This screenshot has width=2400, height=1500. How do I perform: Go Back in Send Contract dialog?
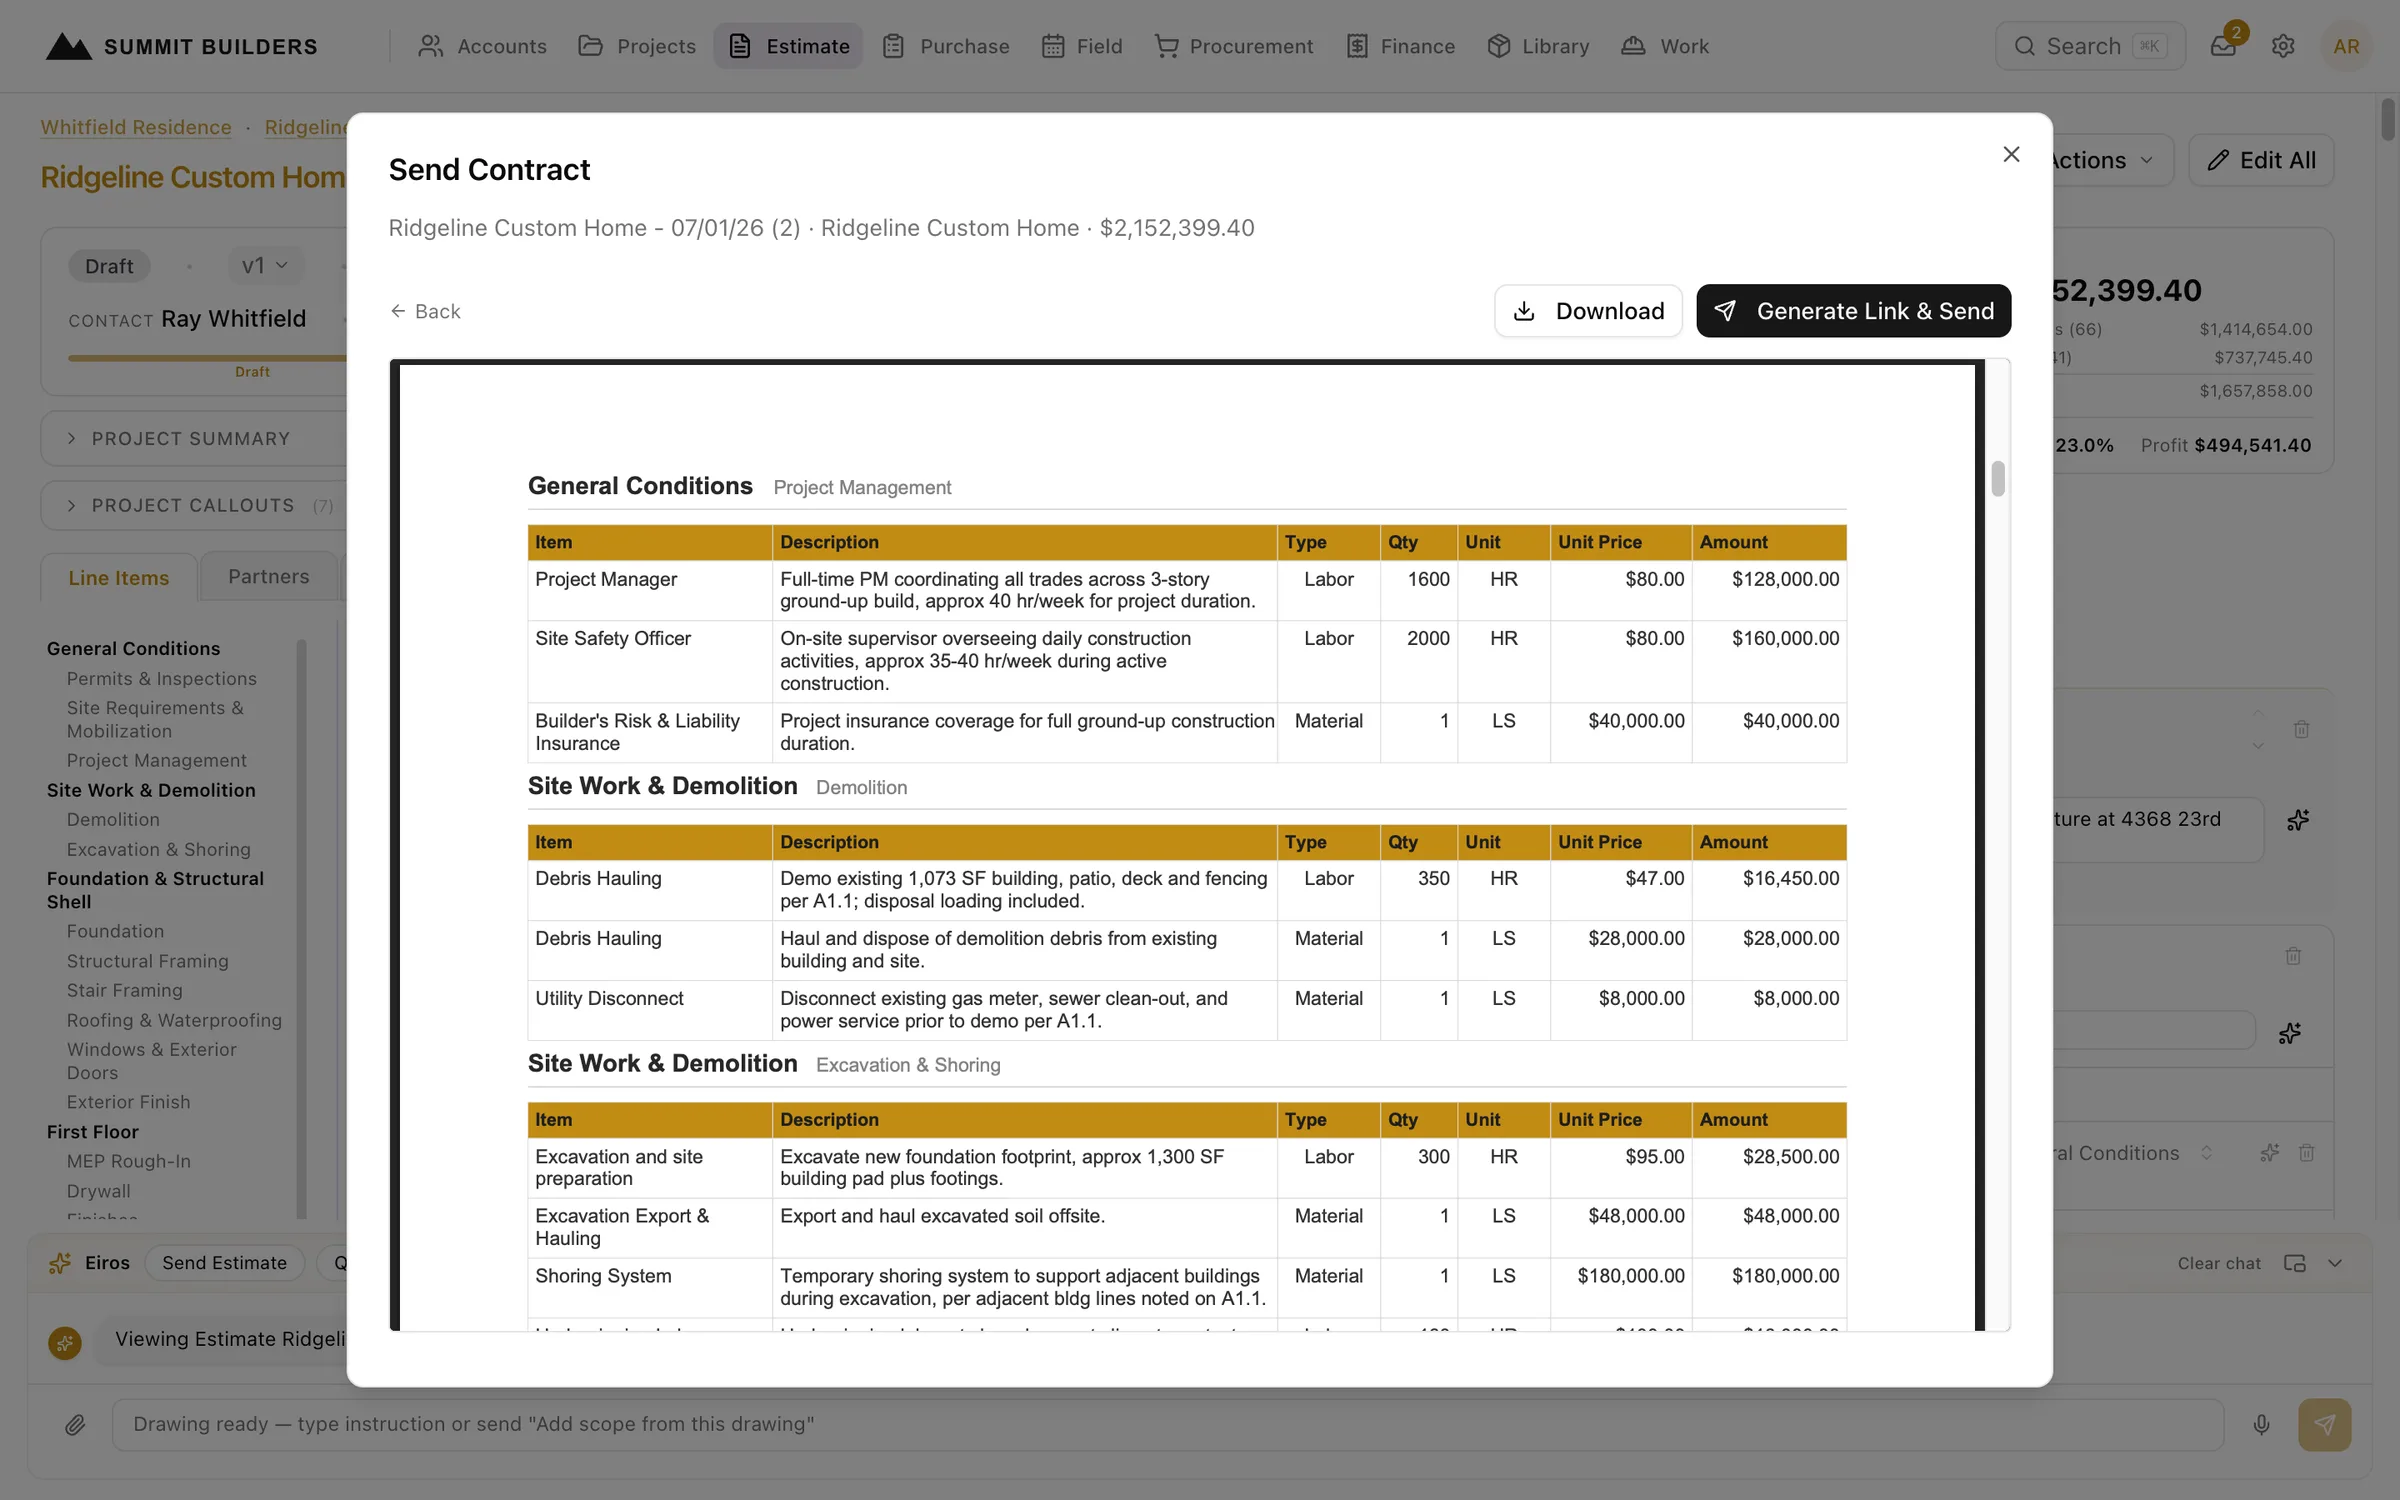click(x=425, y=311)
